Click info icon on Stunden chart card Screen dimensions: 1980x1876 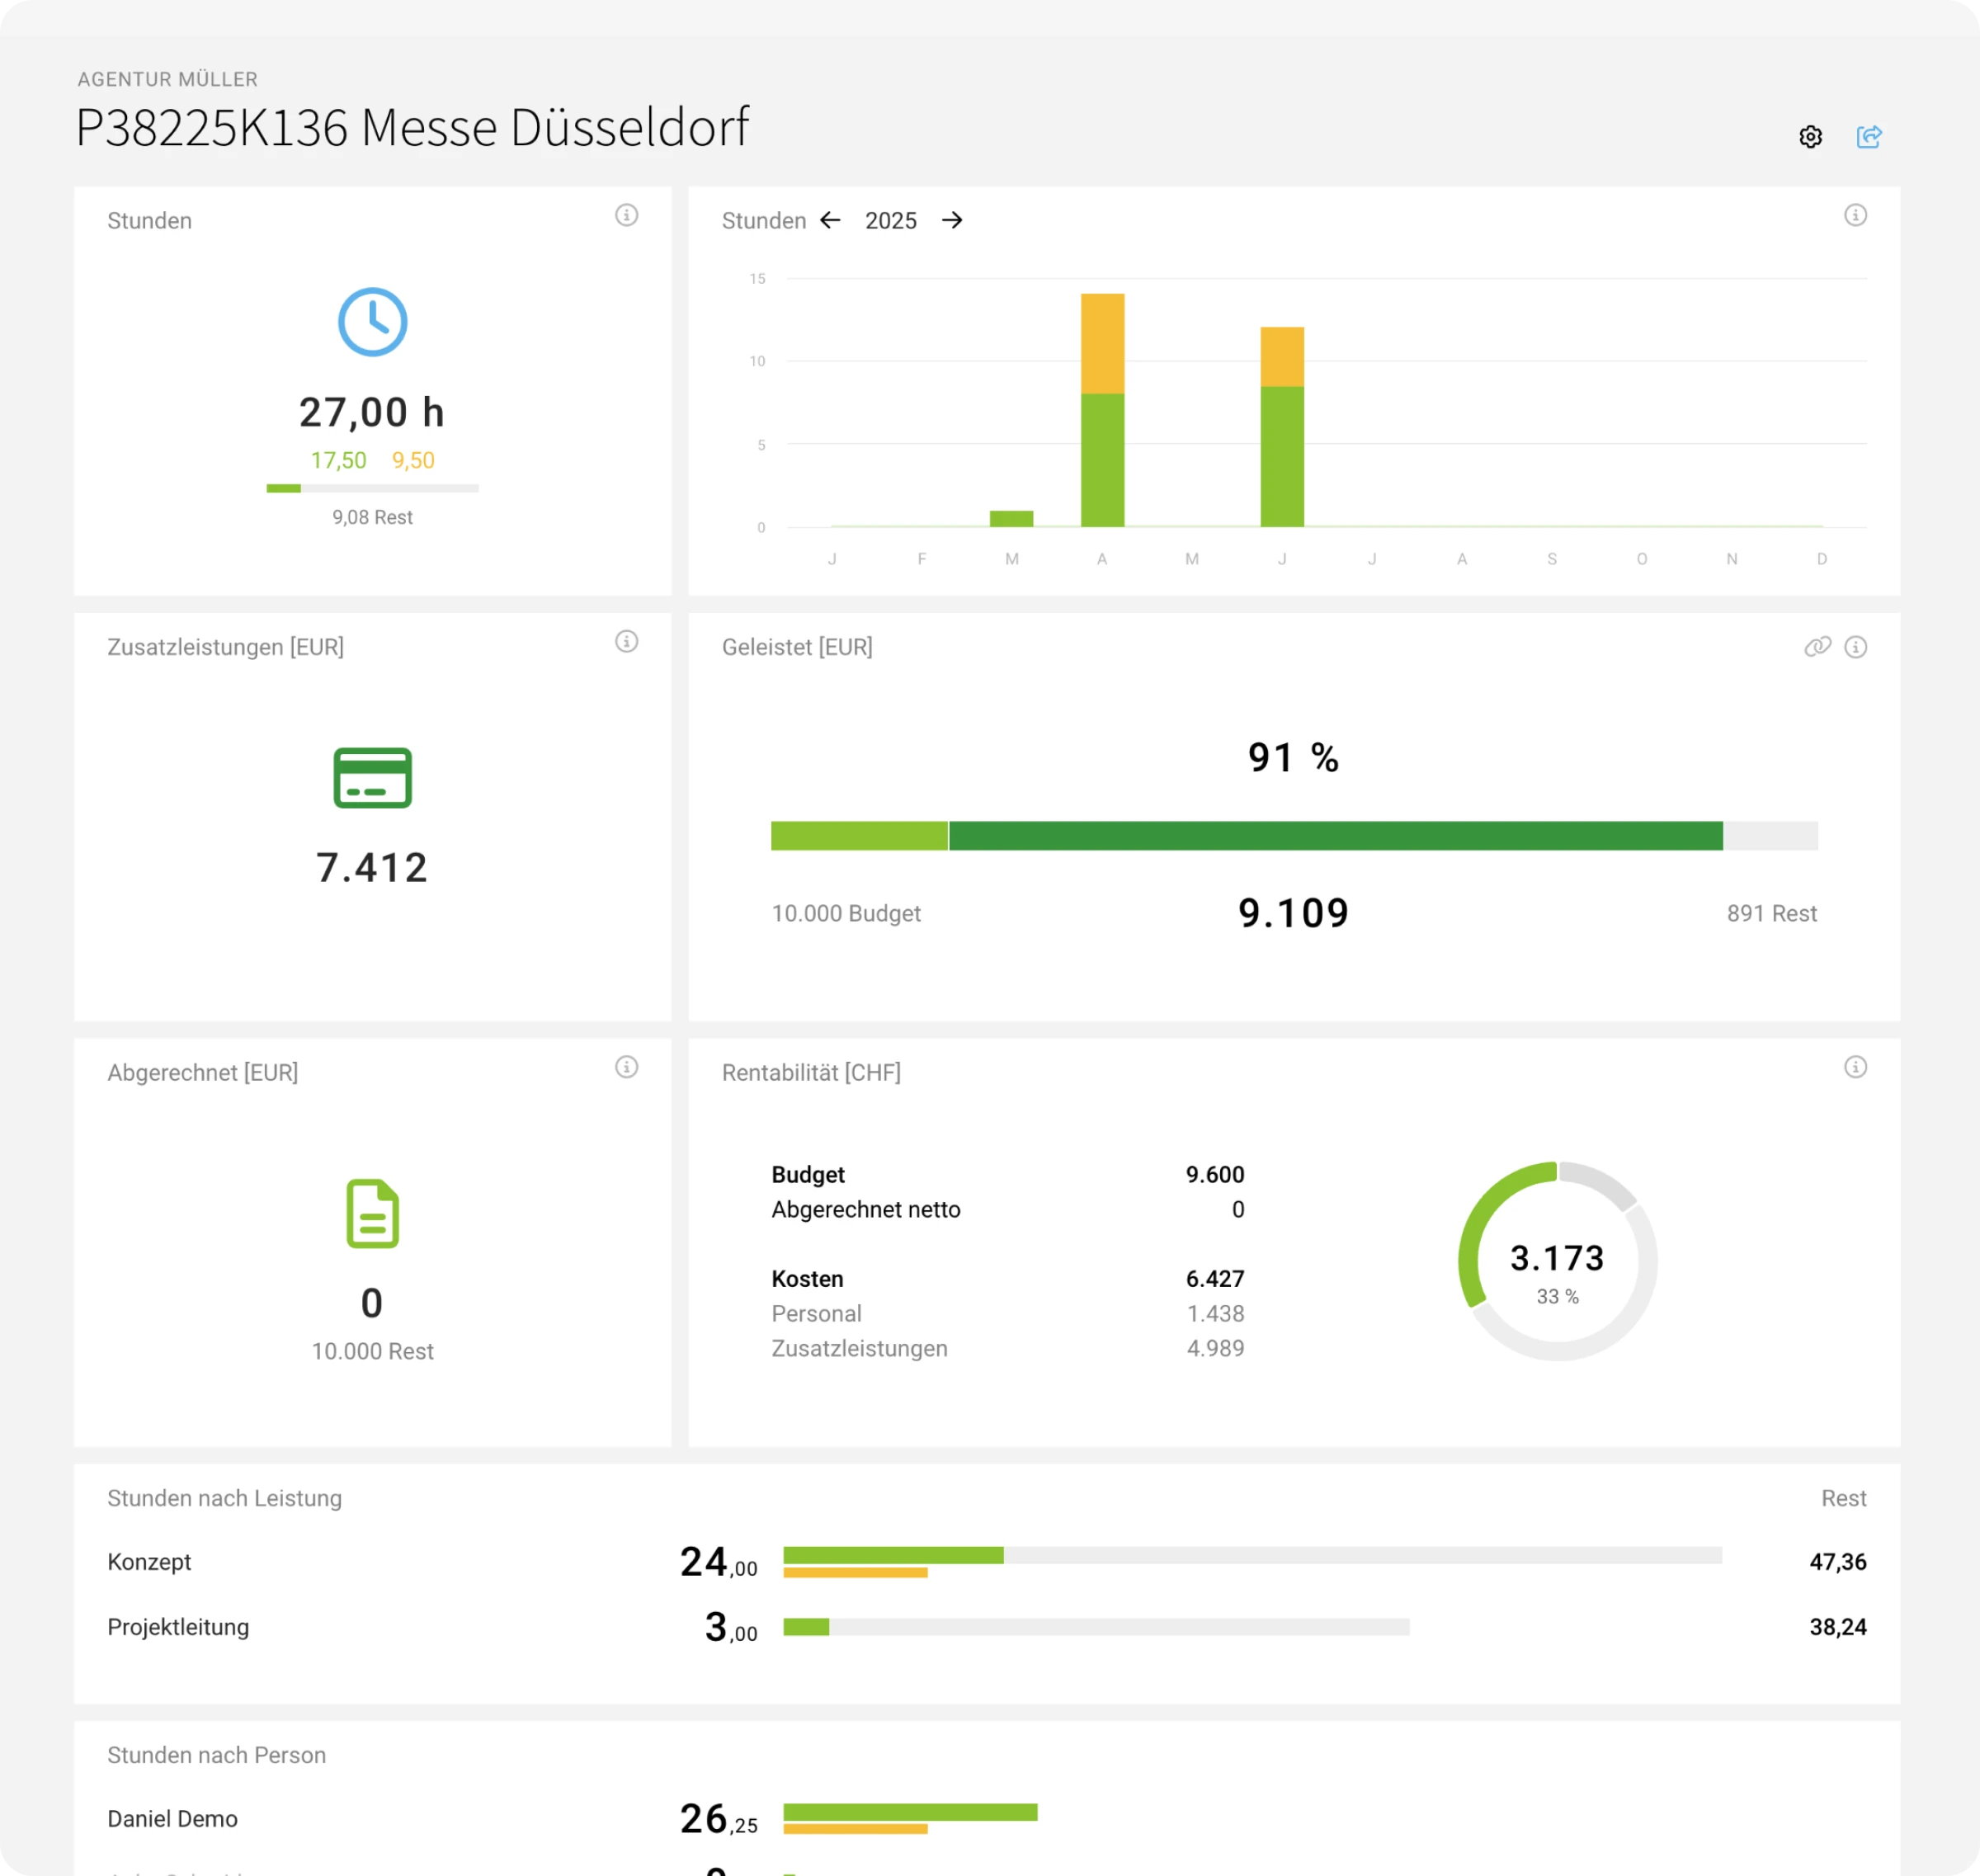point(1855,215)
